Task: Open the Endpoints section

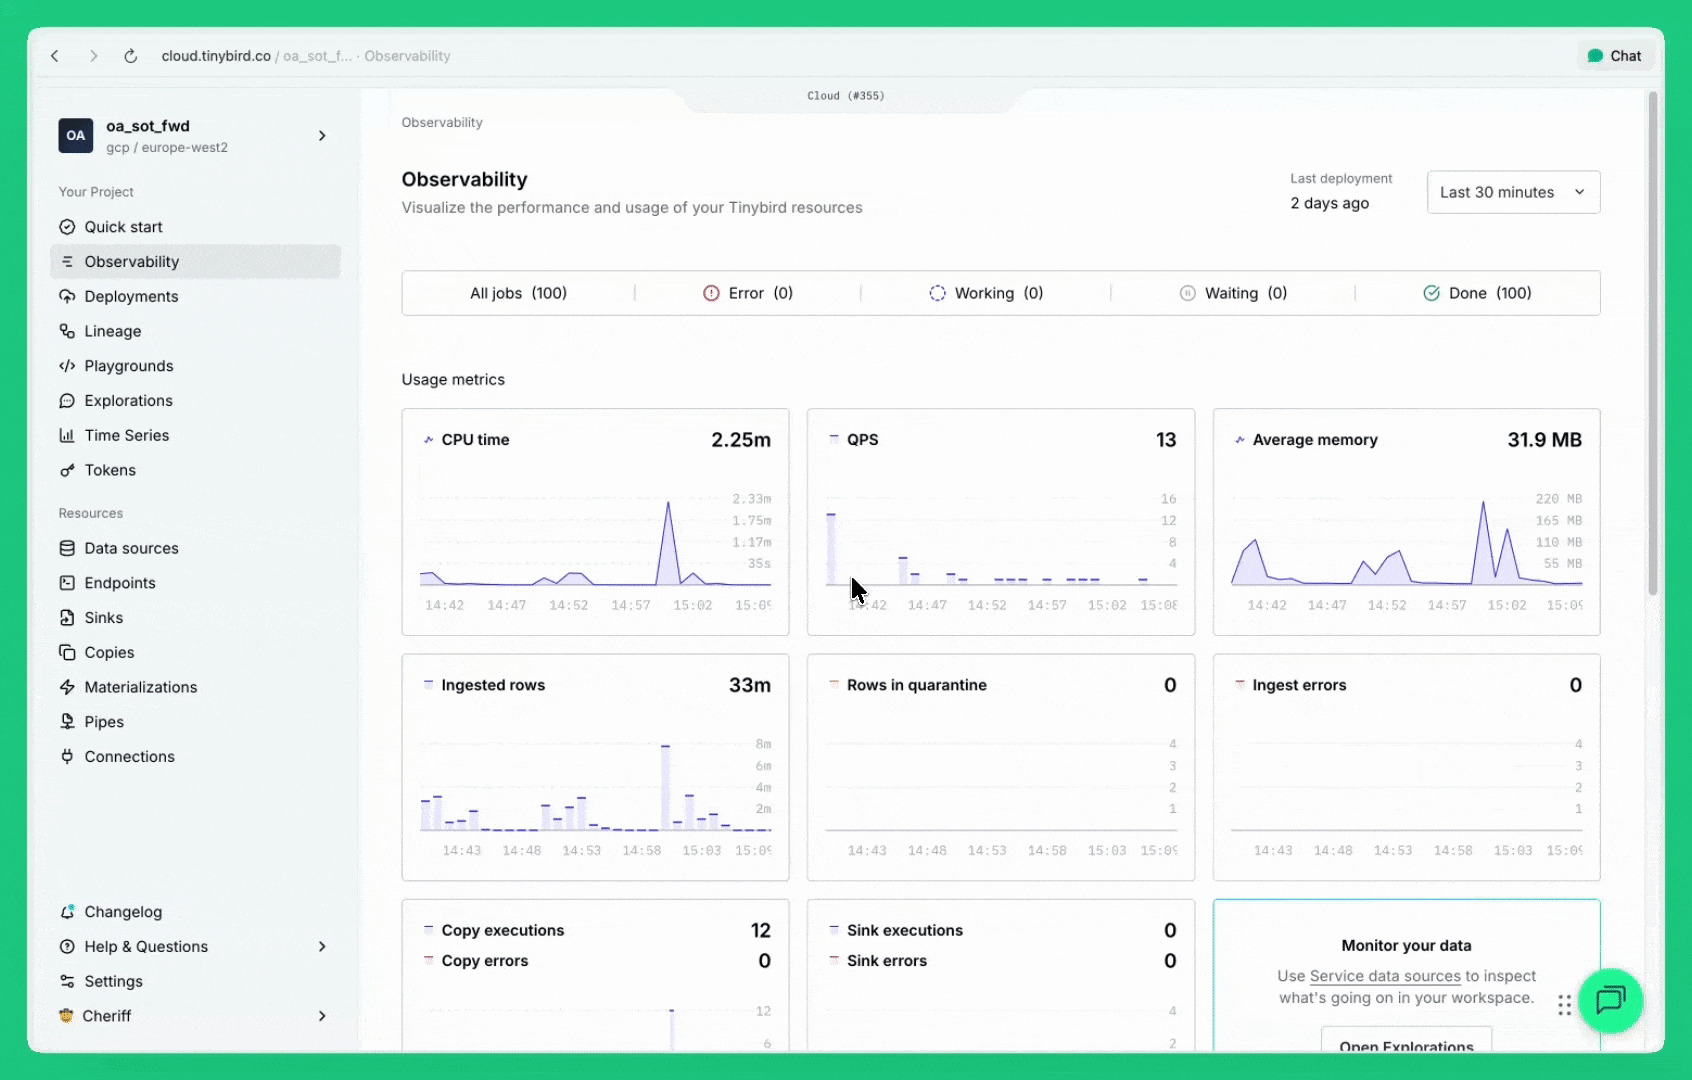Action: point(119,582)
